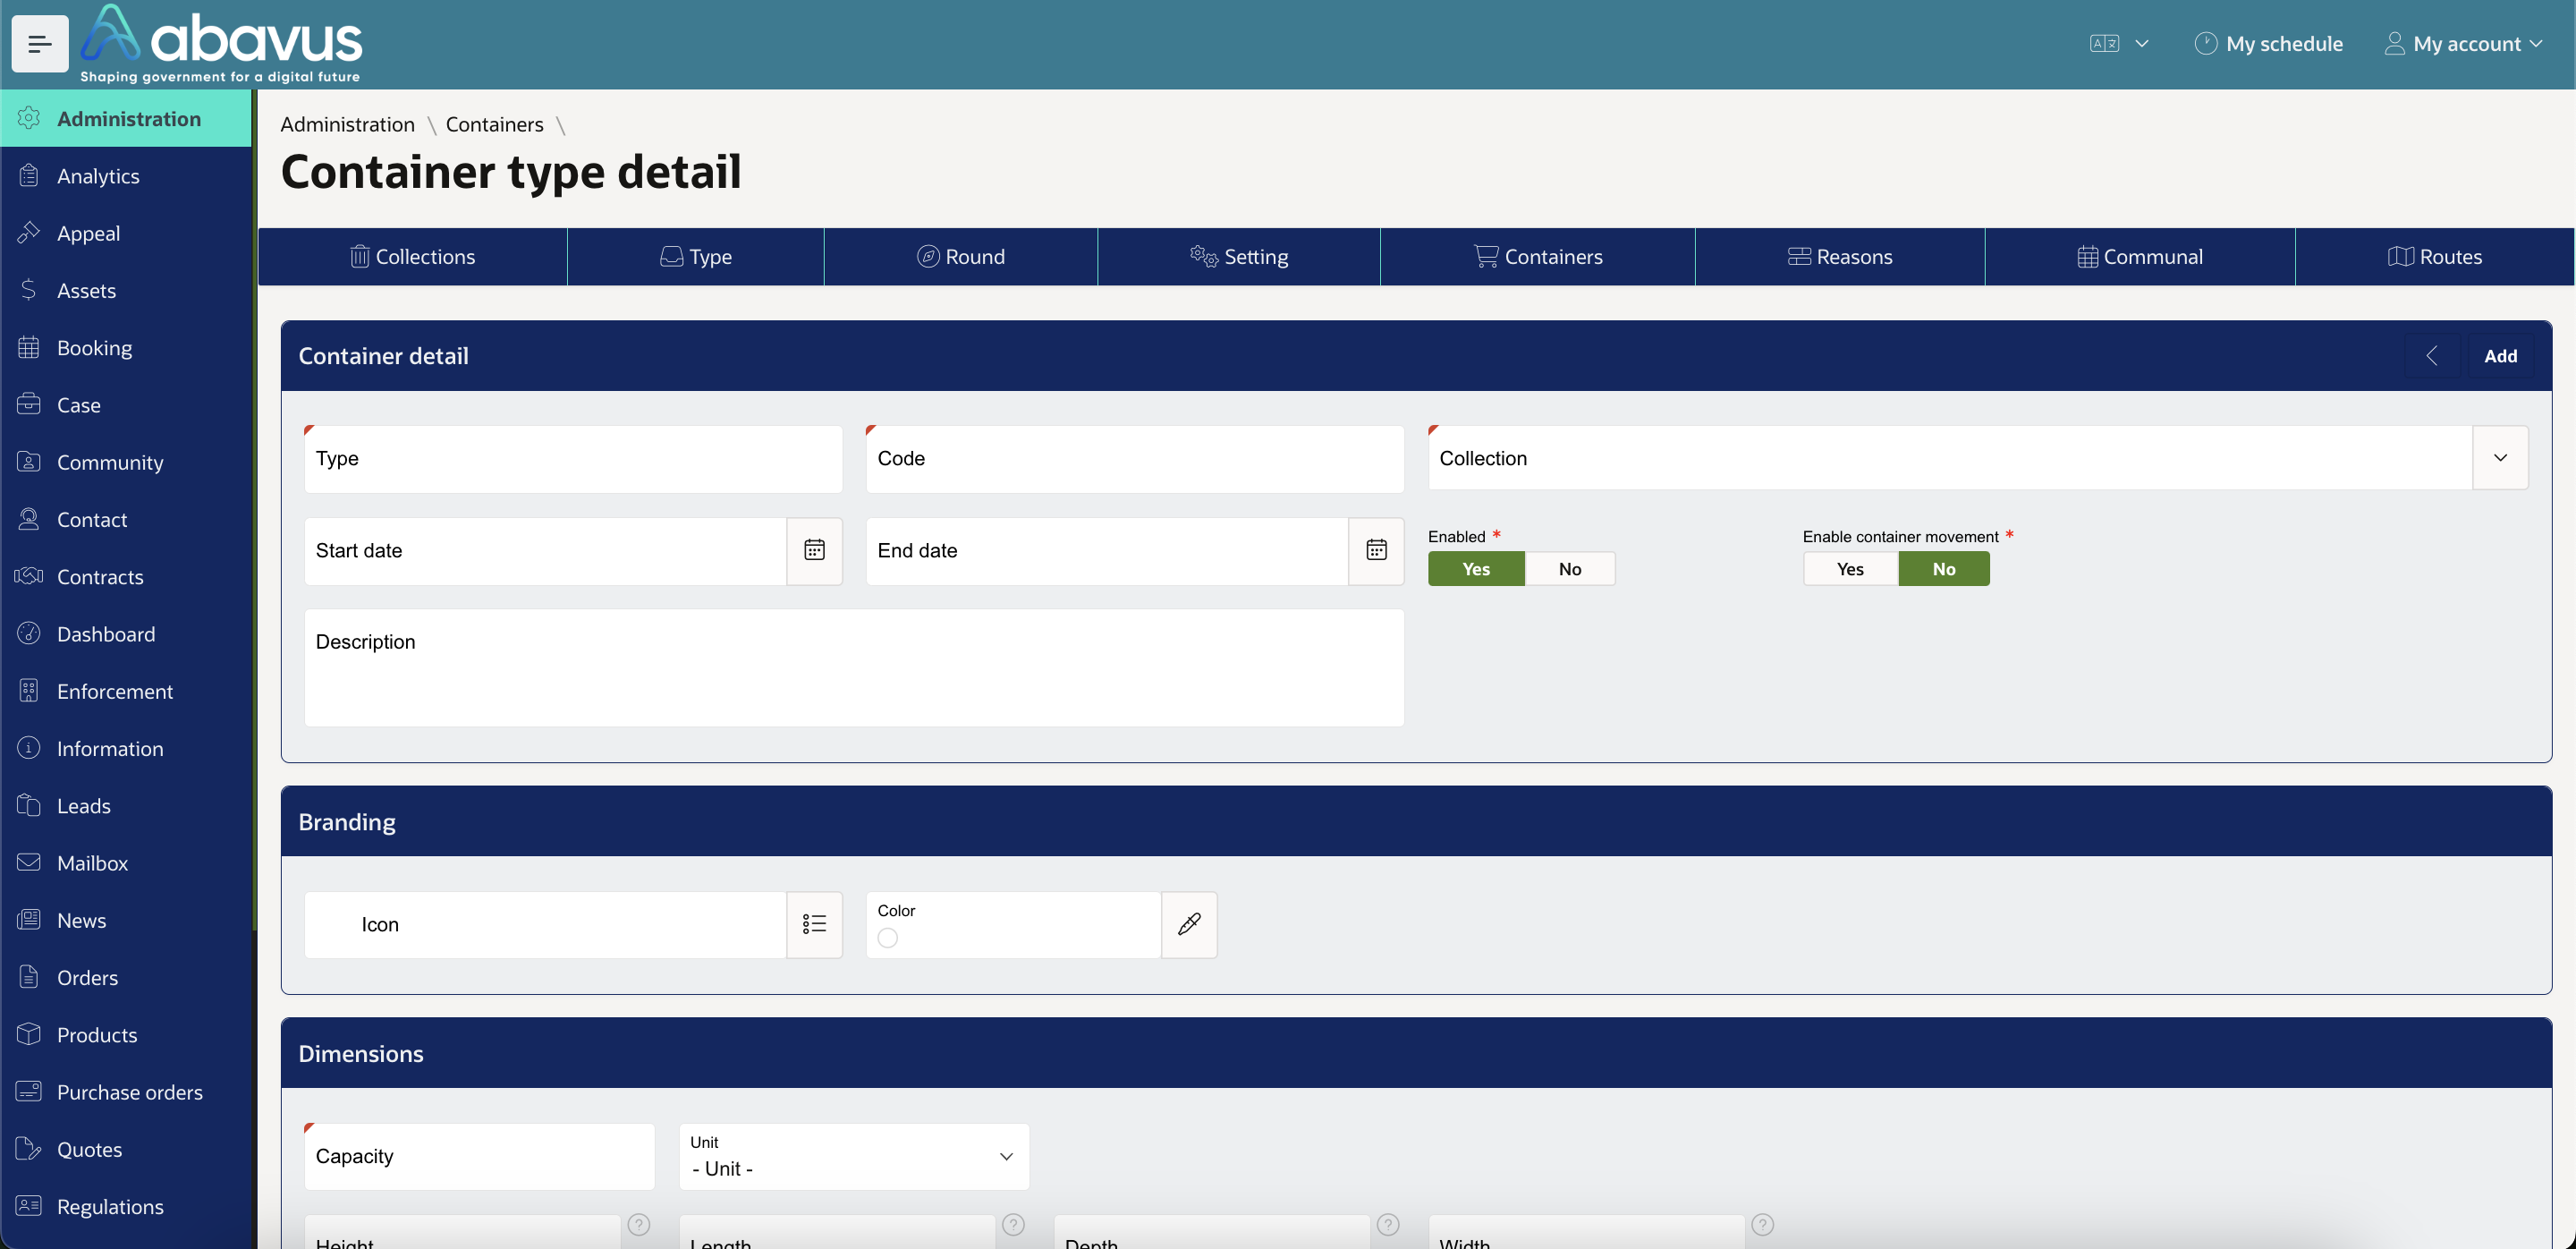Image resolution: width=2576 pixels, height=1249 pixels.
Task: Focus the Type input field
Action: 573,459
